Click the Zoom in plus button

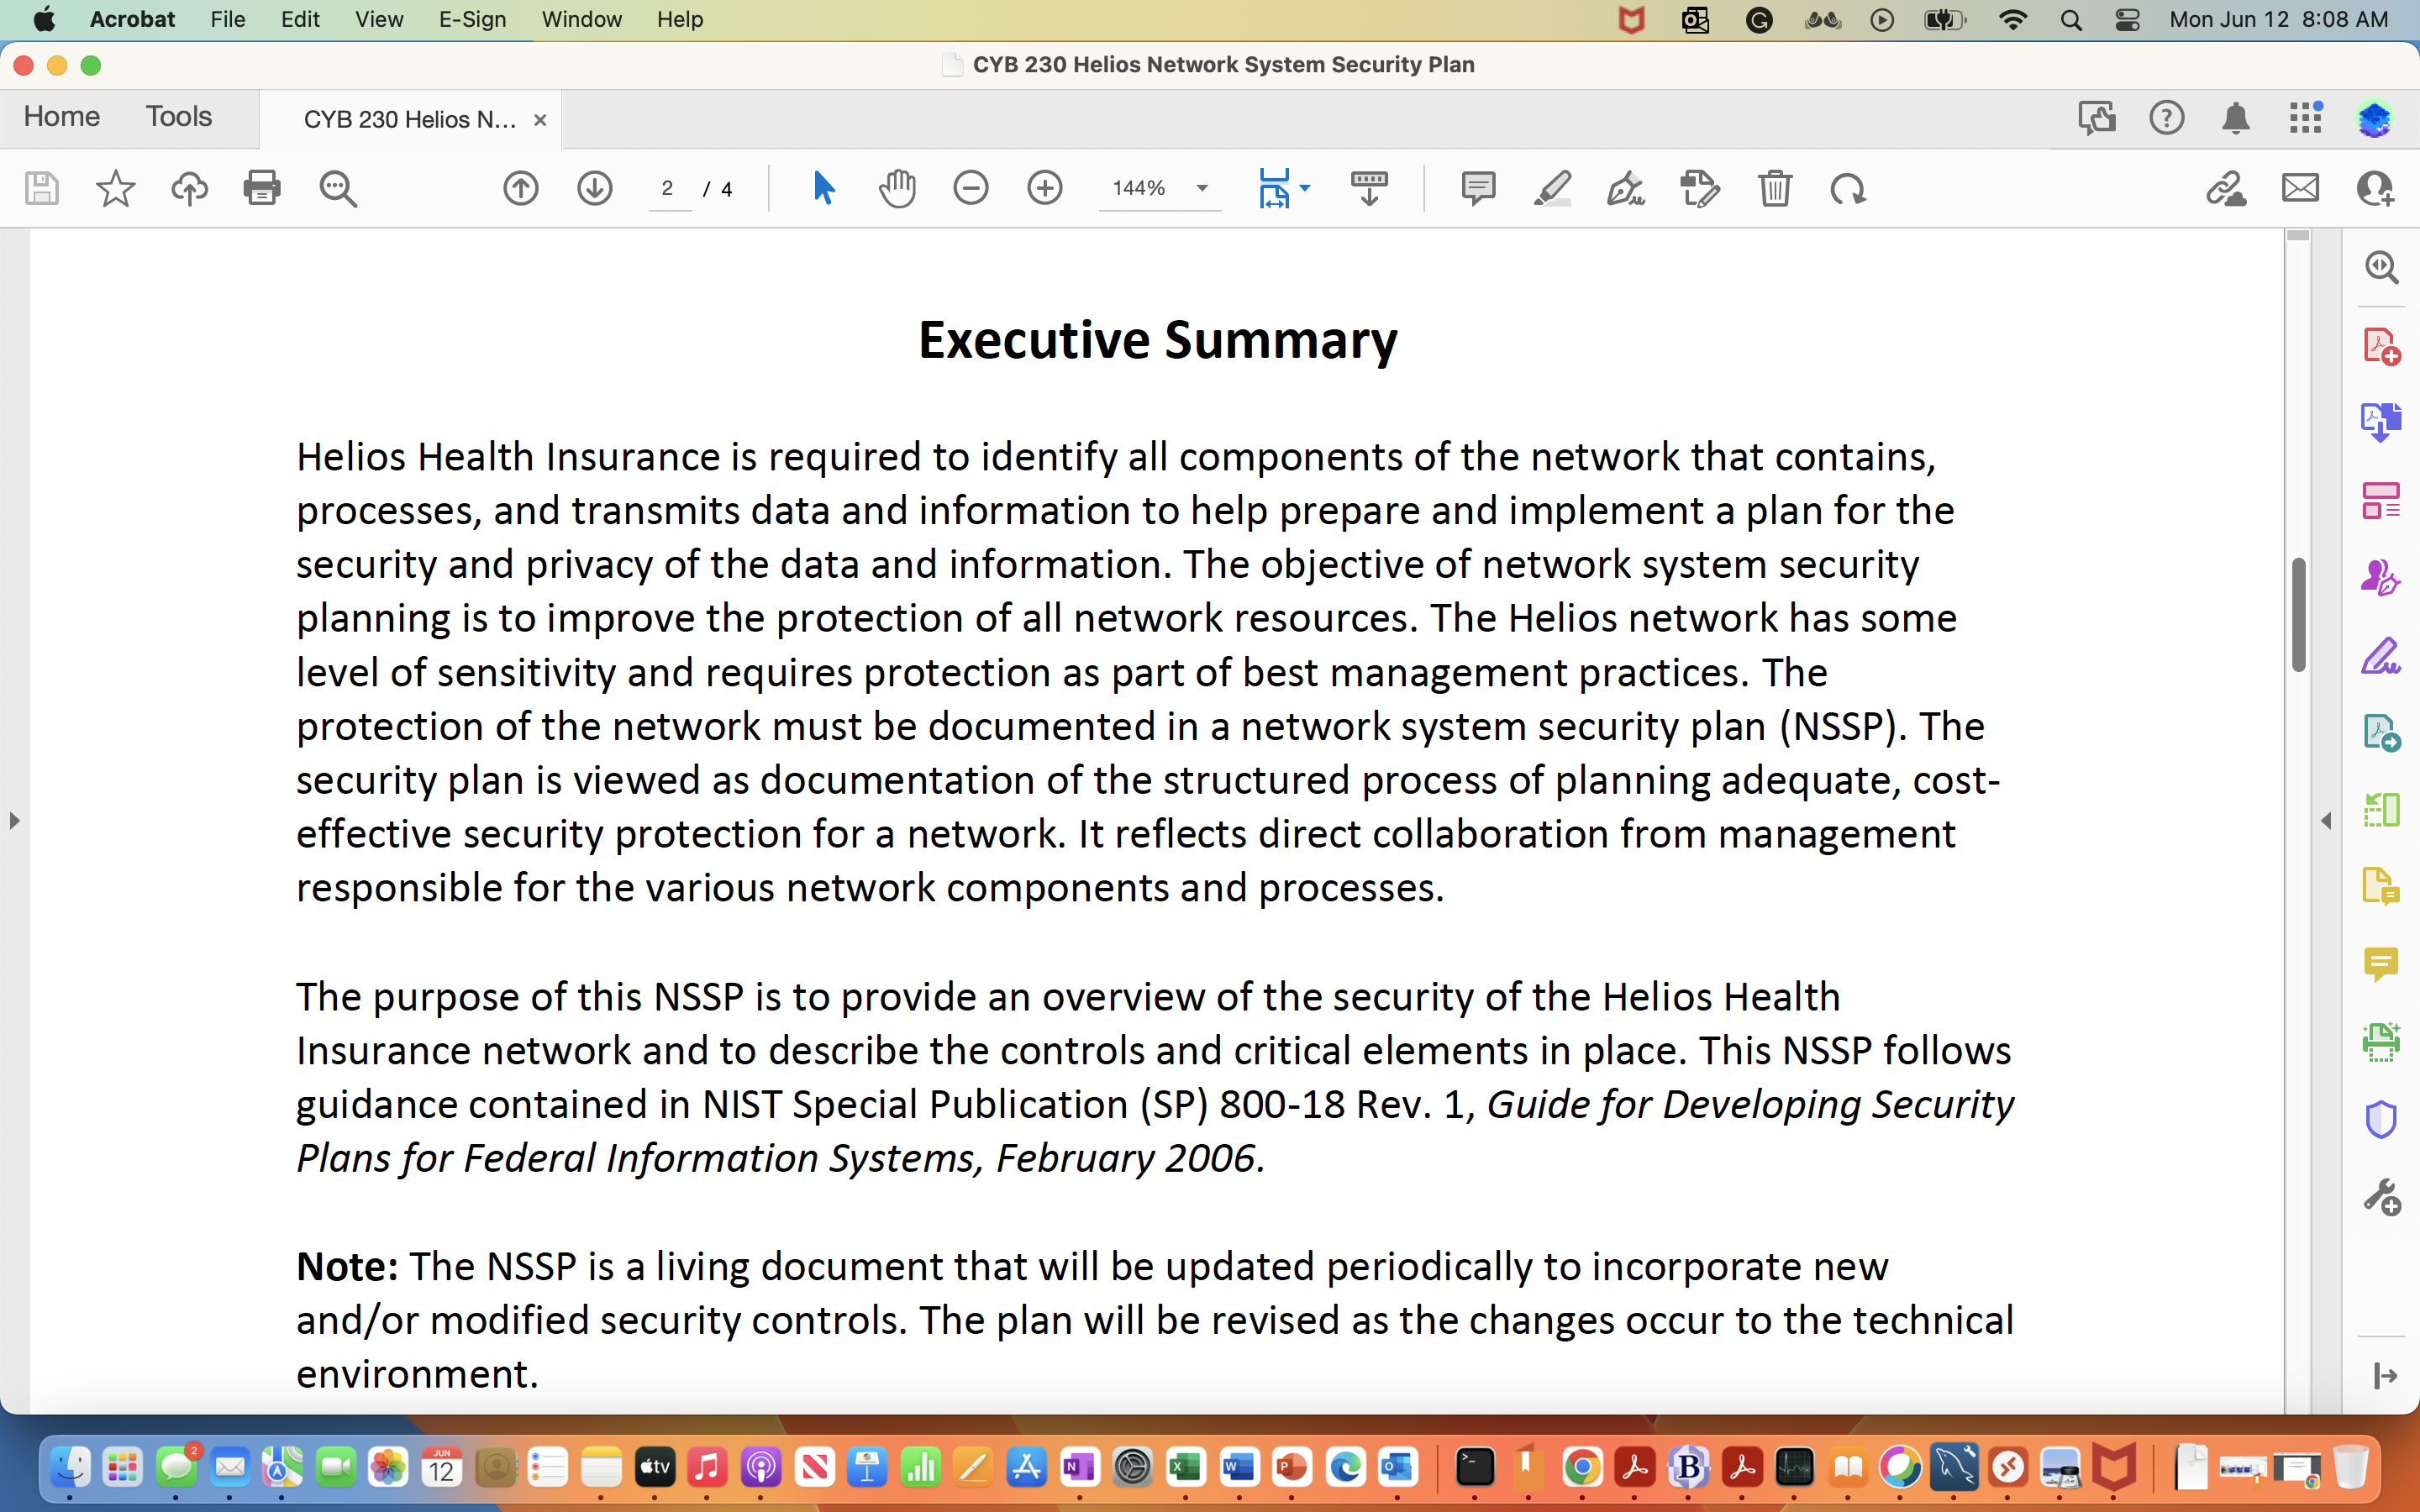1044,188
